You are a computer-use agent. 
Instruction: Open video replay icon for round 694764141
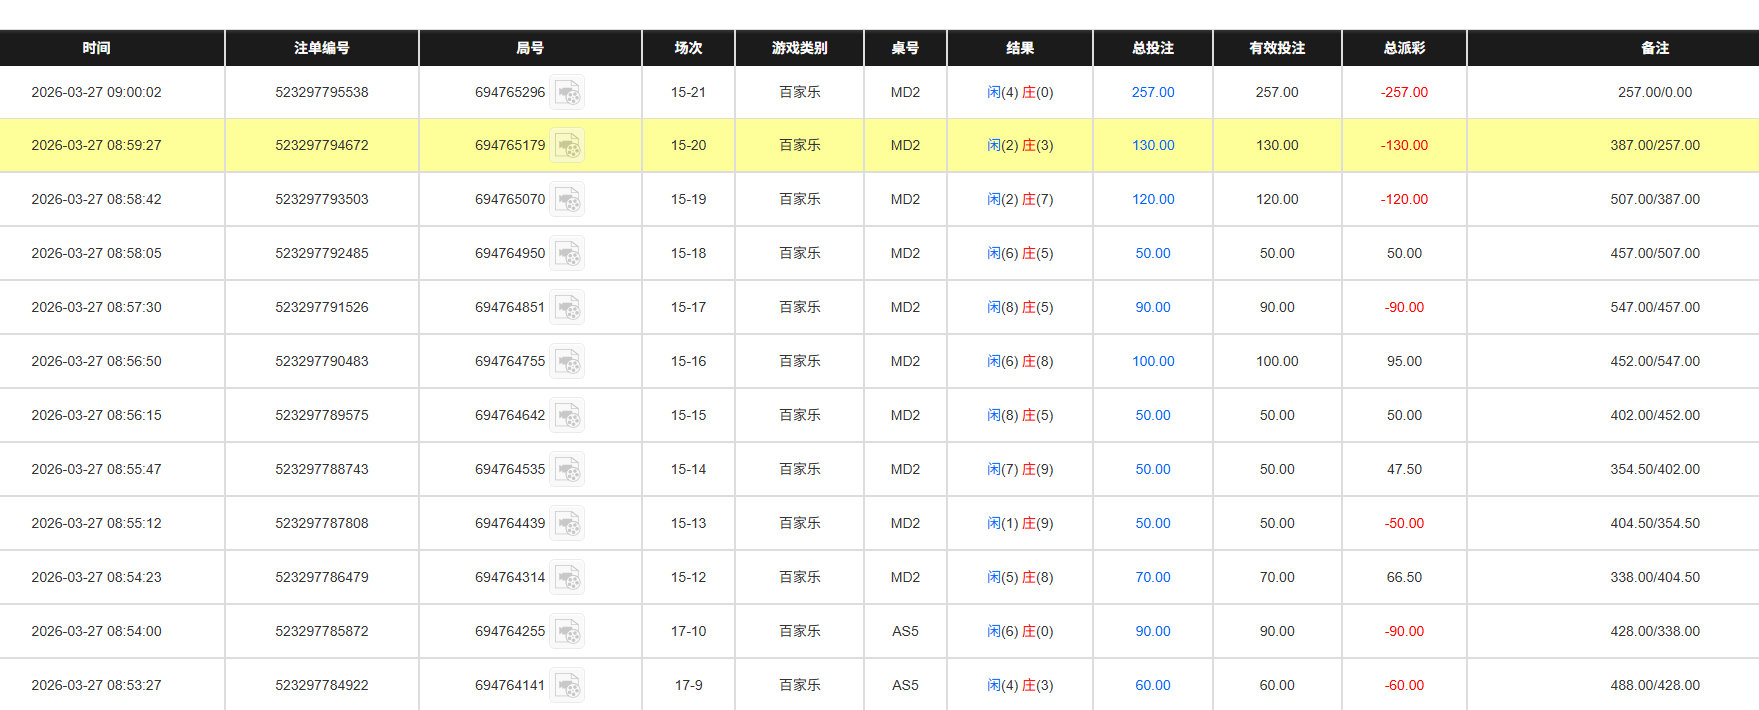coord(568,685)
